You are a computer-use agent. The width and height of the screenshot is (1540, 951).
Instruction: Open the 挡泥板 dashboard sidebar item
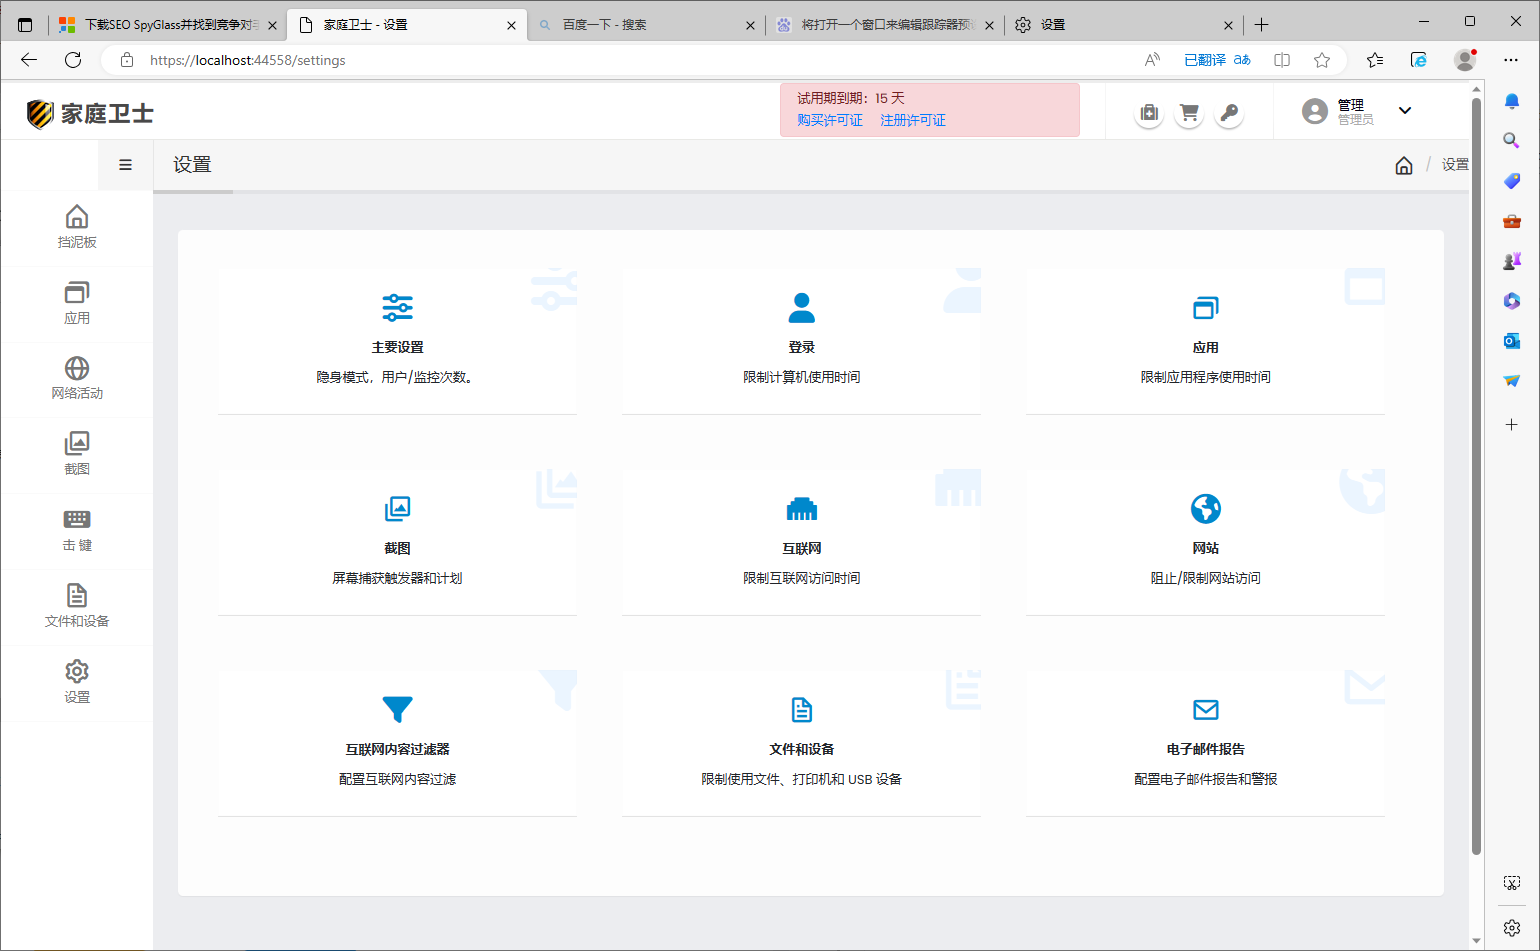click(77, 228)
